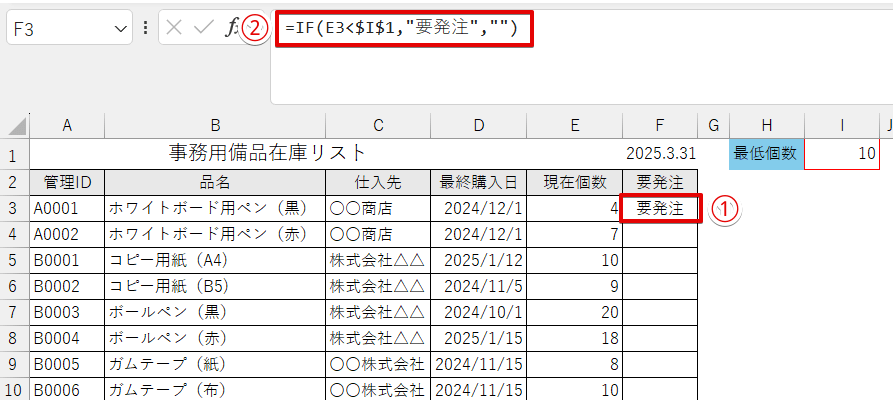Select row 3 header

point(15,209)
